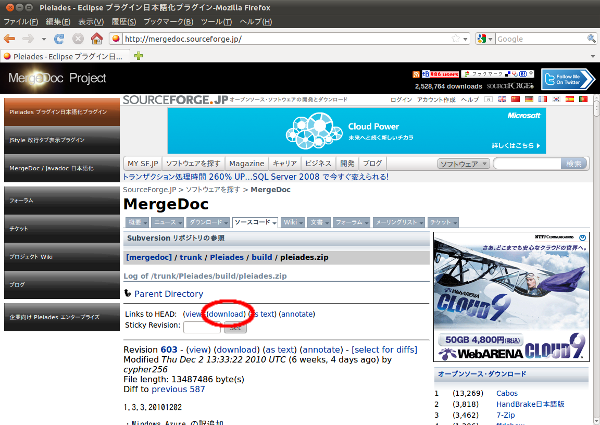
Task: Click the Cloud Power Microsoft banner
Action: click(x=357, y=131)
